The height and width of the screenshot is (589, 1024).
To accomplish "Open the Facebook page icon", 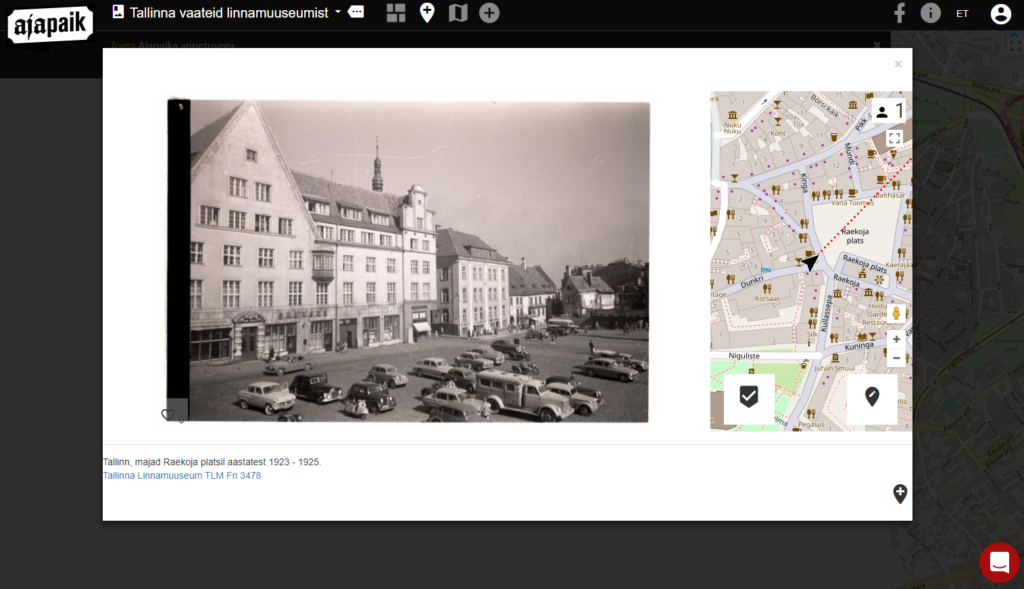I will click(899, 13).
